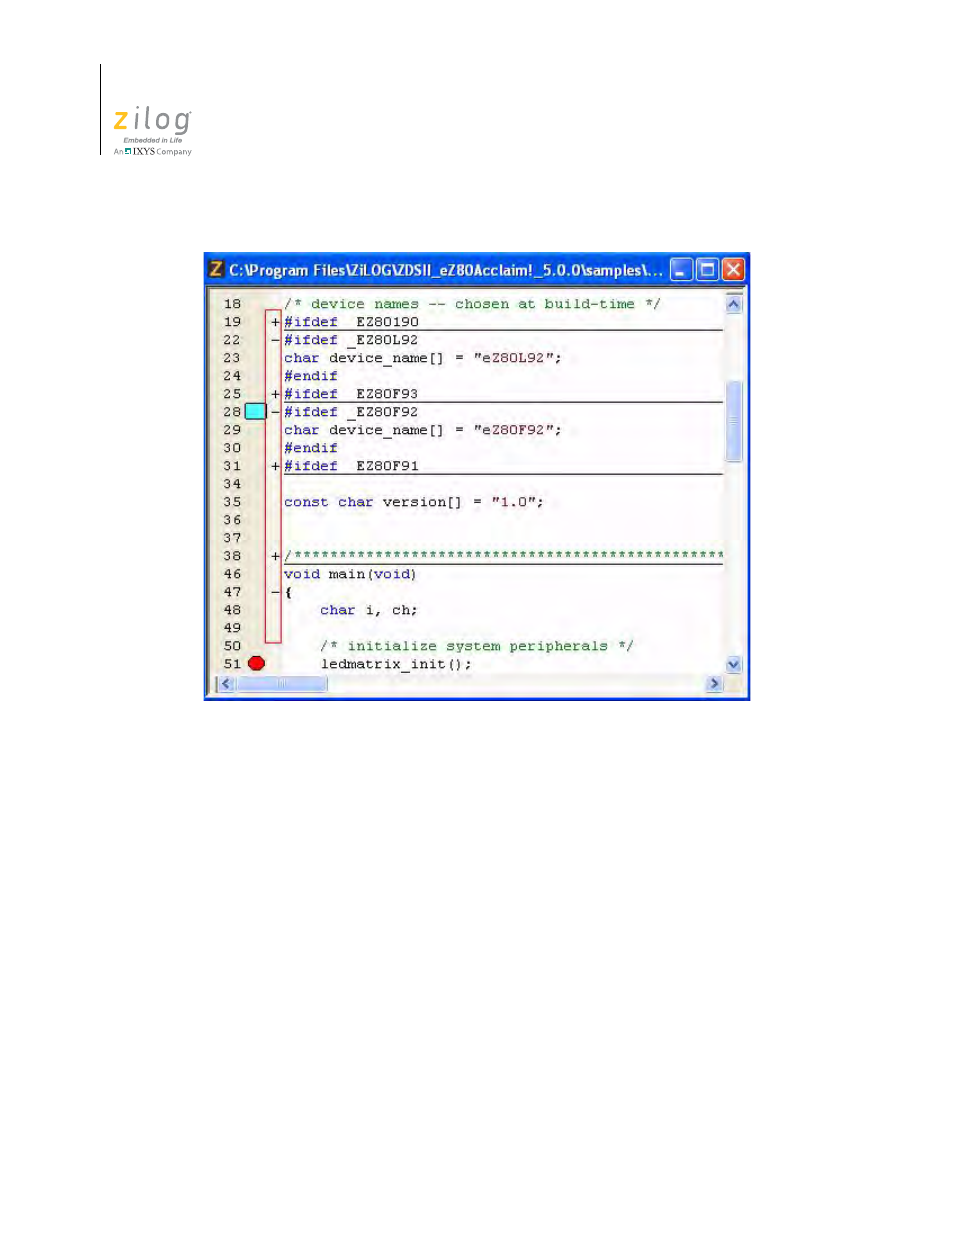Expand the #ifdef _EZ80F93 block at line 25
The image size is (954, 1235).
click(275, 394)
